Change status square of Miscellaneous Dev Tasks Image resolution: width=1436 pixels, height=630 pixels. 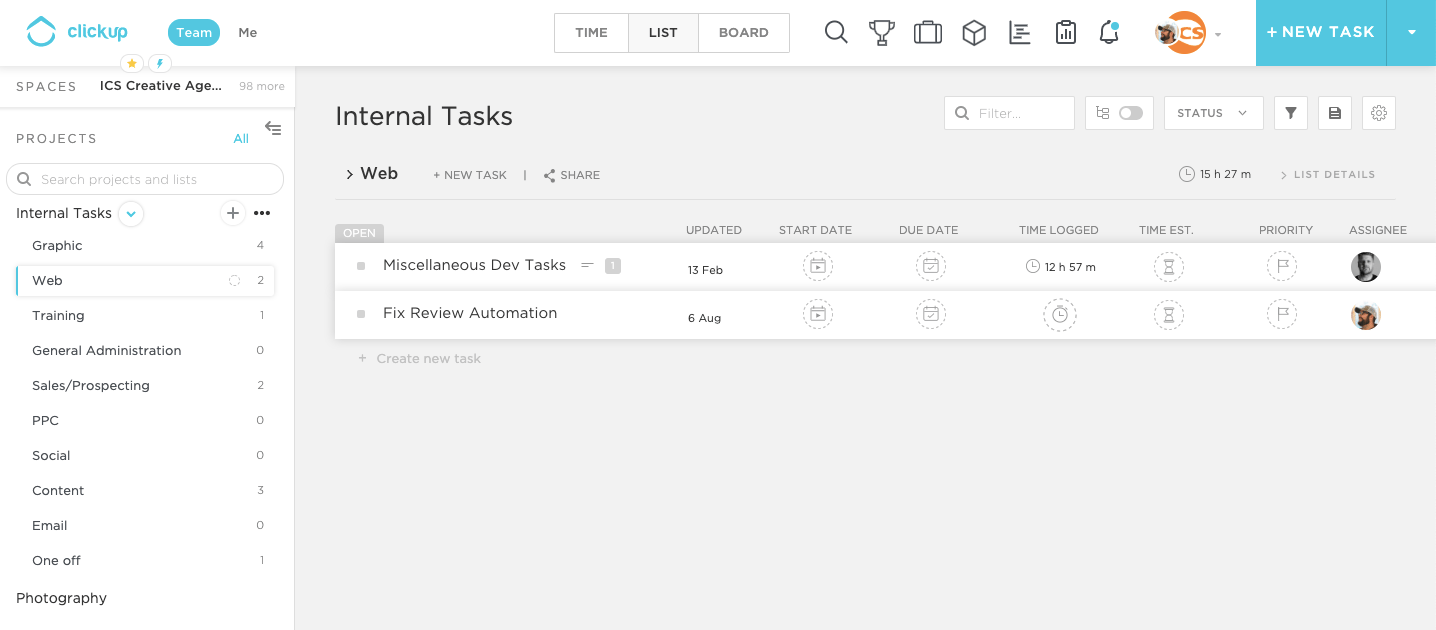click(361, 266)
